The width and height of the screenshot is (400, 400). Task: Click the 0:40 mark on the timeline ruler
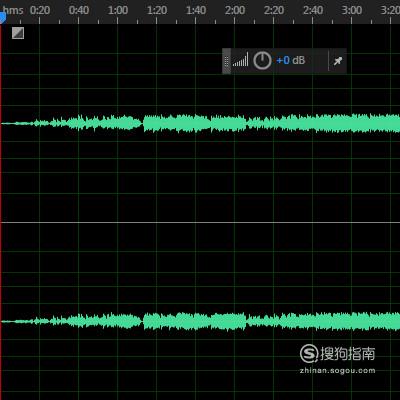click(79, 10)
